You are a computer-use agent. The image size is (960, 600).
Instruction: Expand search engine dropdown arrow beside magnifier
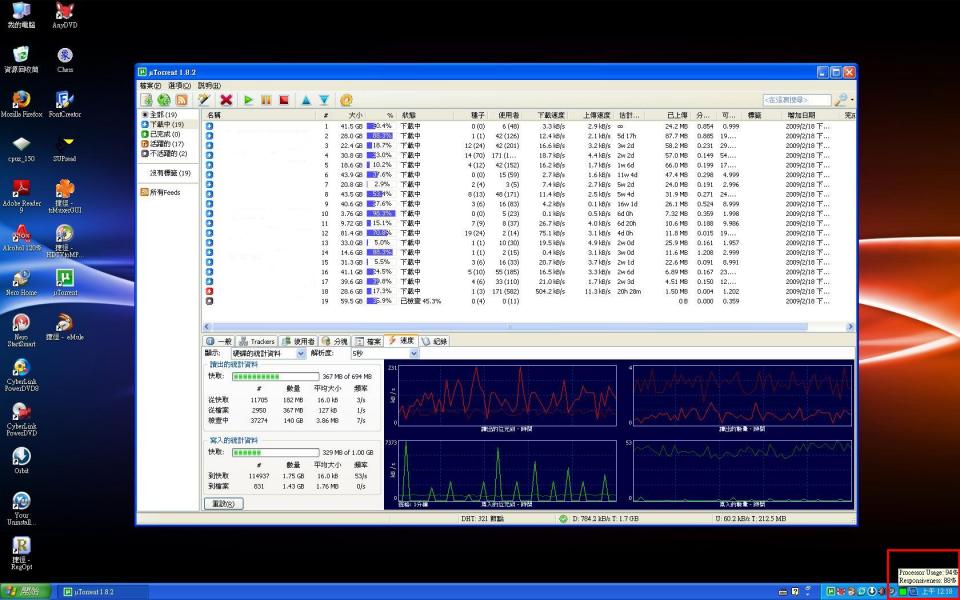pyautogui.click(x=849, y=100)
